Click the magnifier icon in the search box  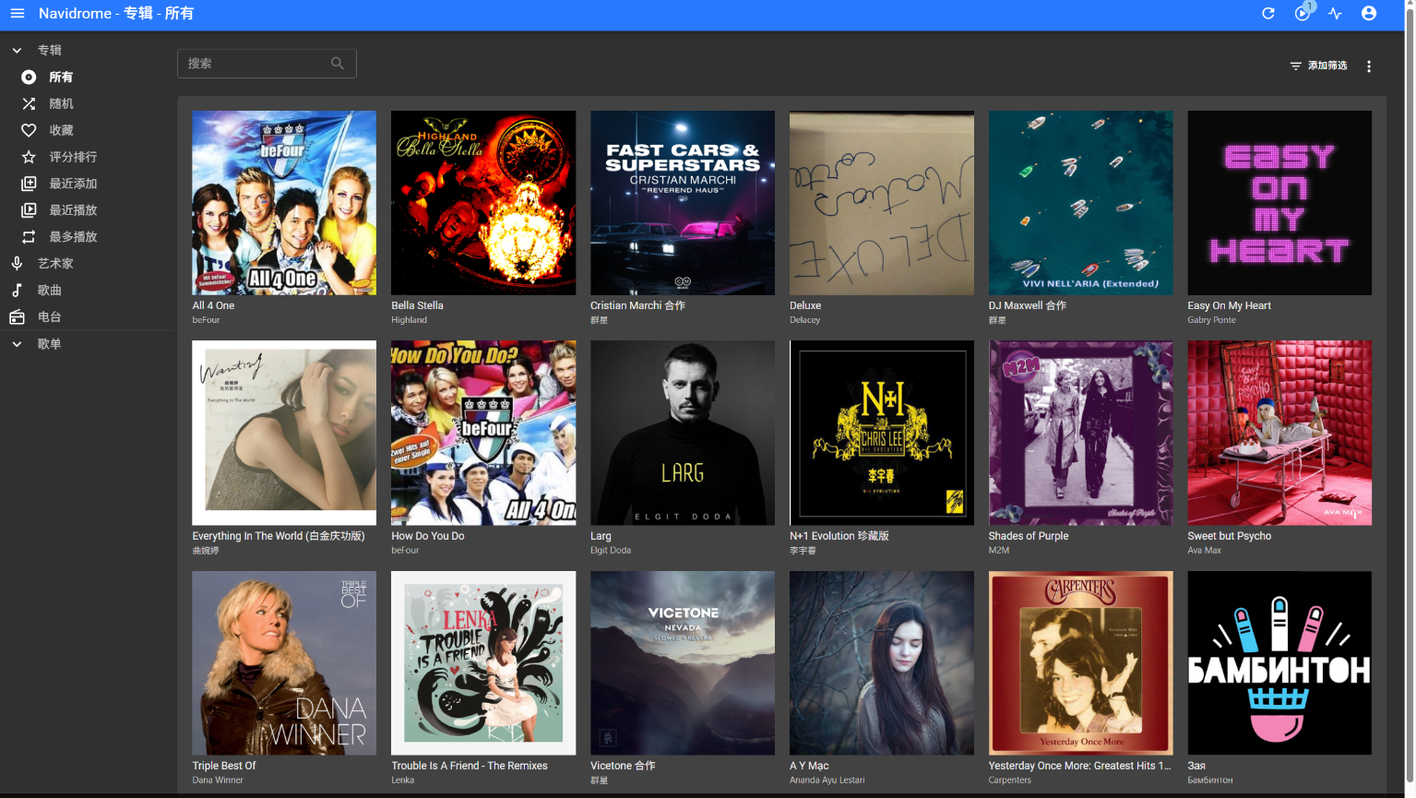click(337, 63)
